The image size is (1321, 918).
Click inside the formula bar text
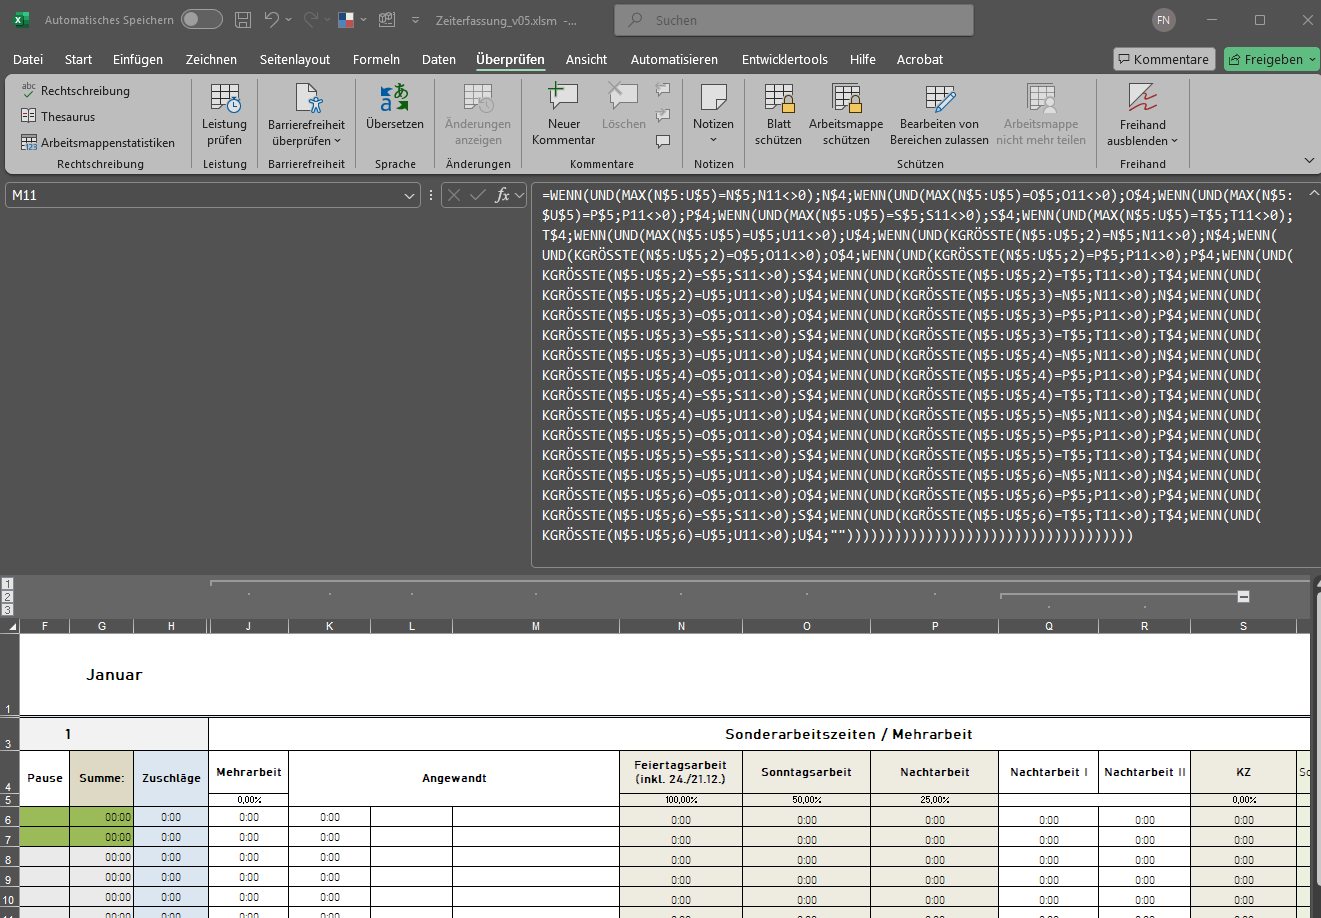click(x=917, y=365)
